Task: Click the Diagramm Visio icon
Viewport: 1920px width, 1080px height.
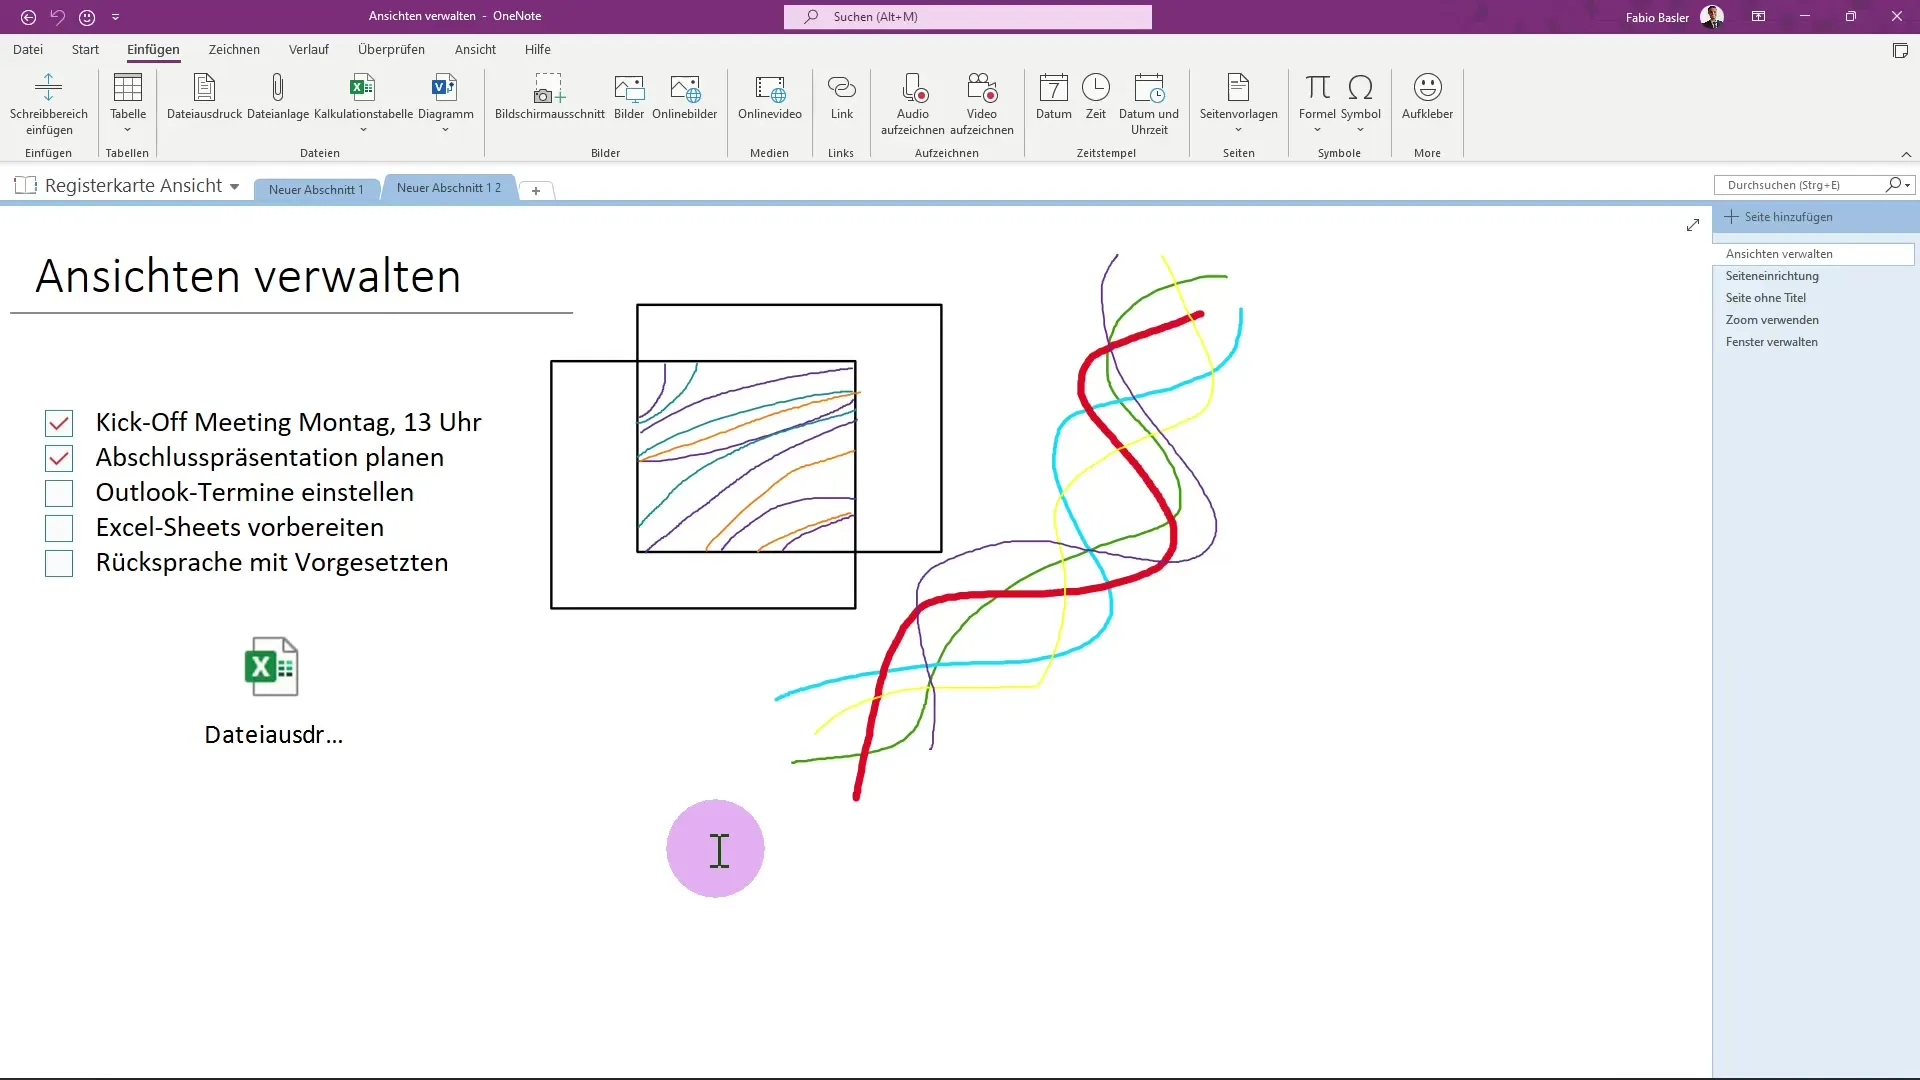Action: point(445,88)
